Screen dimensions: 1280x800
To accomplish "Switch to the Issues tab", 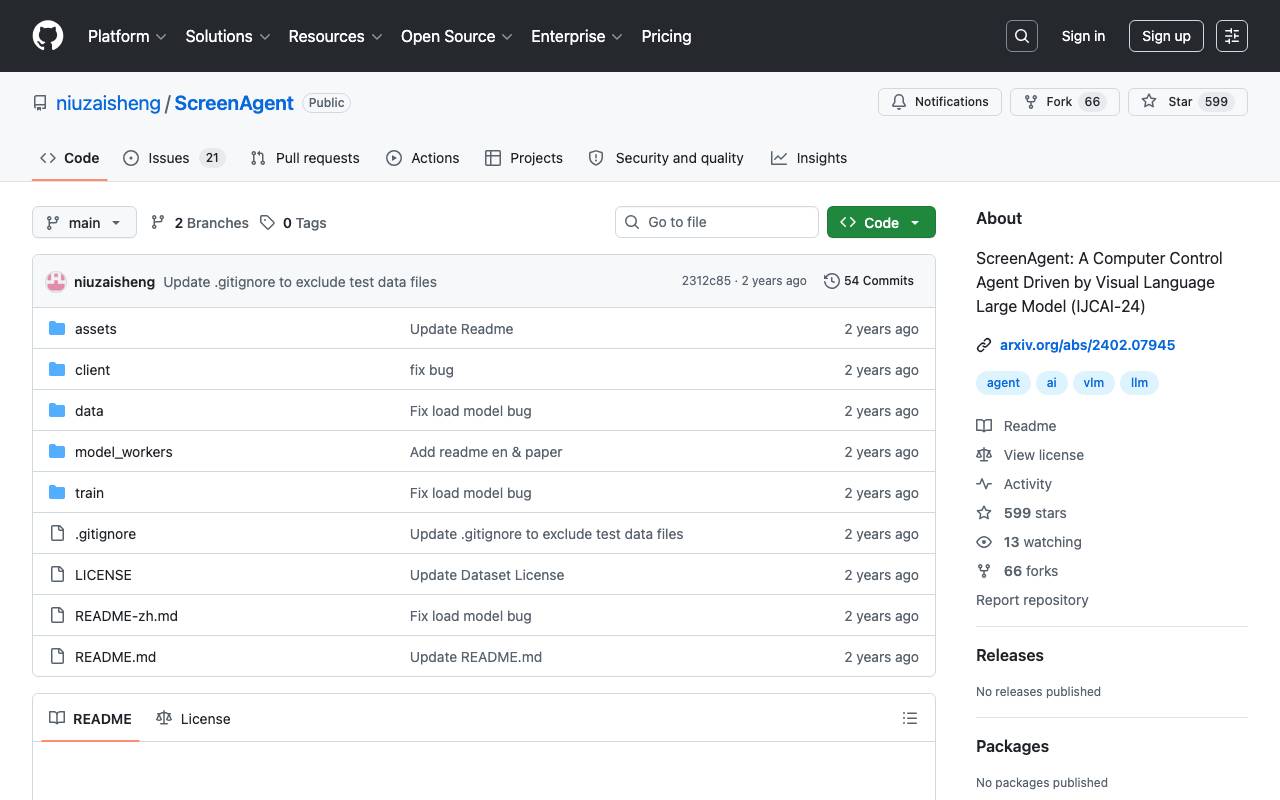I will click(x=174, y=158).
